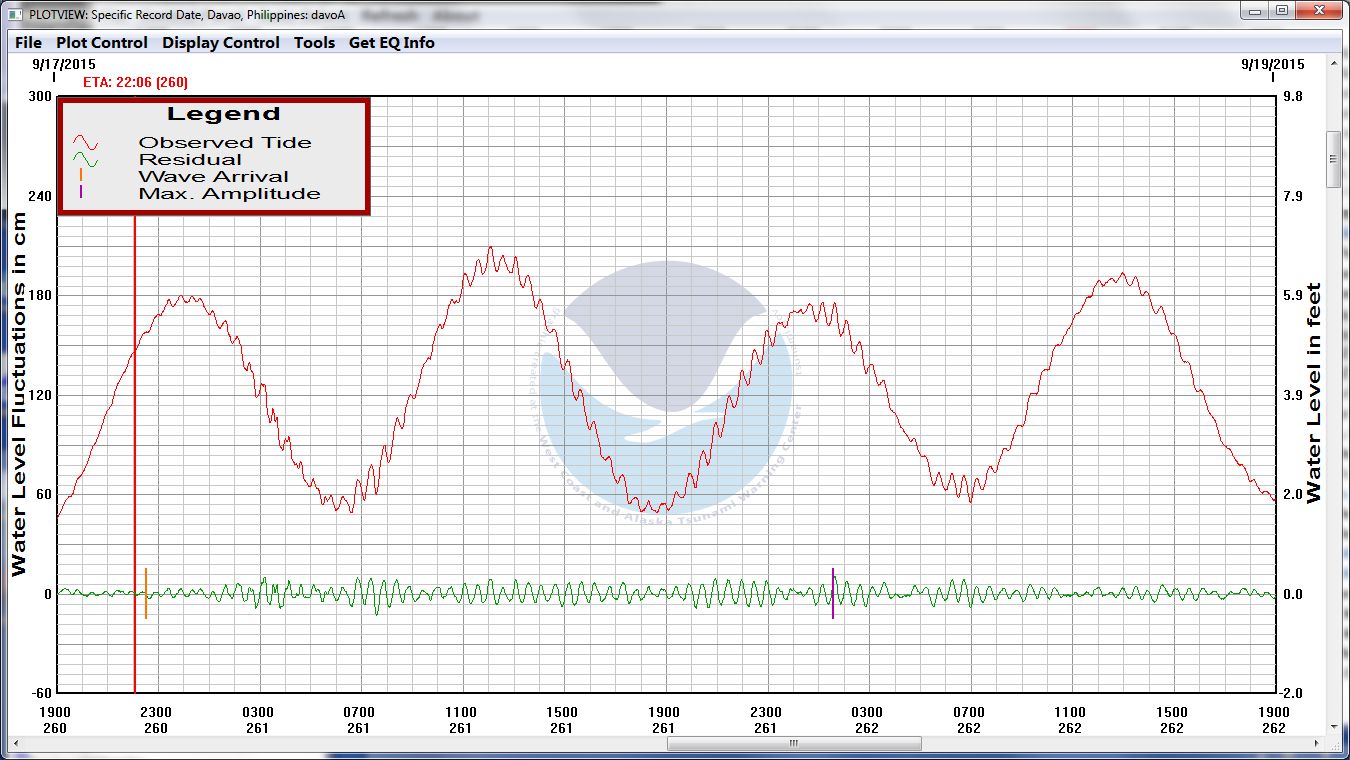The height and width of the screenshot is (760, 1350).
Task: Click the 0700 261 time axis label
Action: [359, 720]
